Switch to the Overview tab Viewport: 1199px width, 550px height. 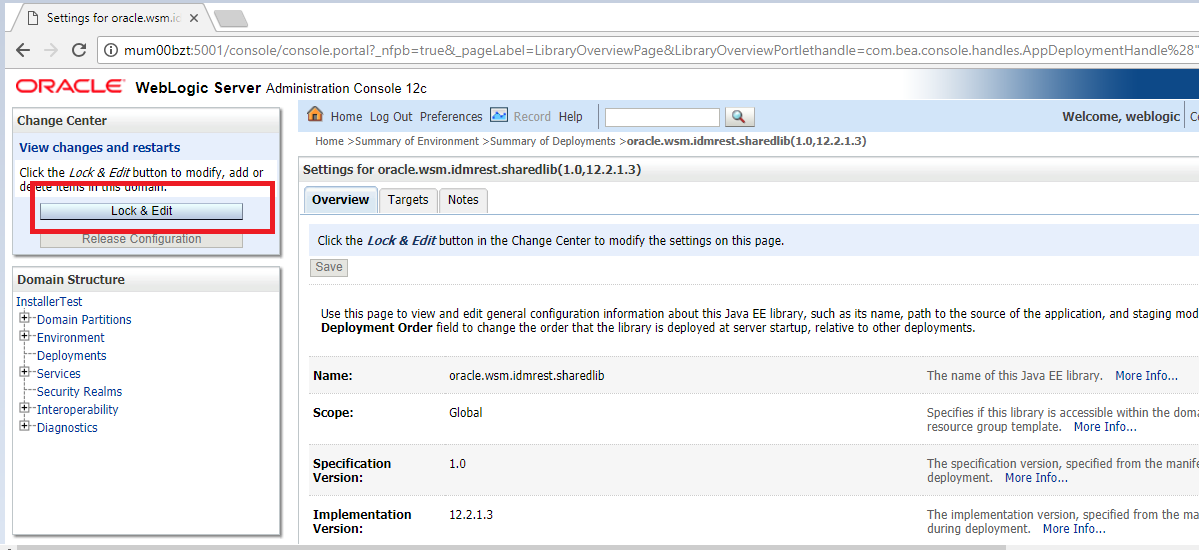coord(340,200)
